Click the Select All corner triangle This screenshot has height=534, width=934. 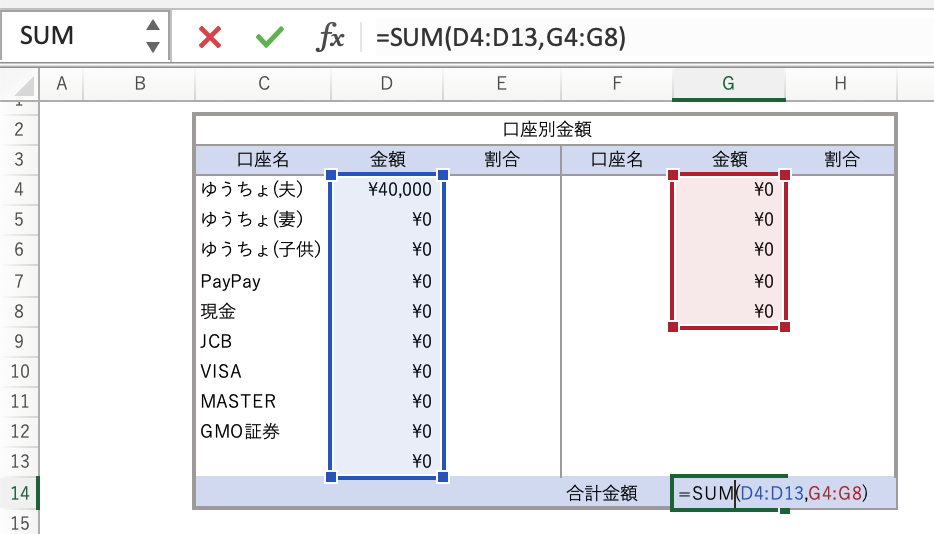pyautogui.click(x=25, y=85)
